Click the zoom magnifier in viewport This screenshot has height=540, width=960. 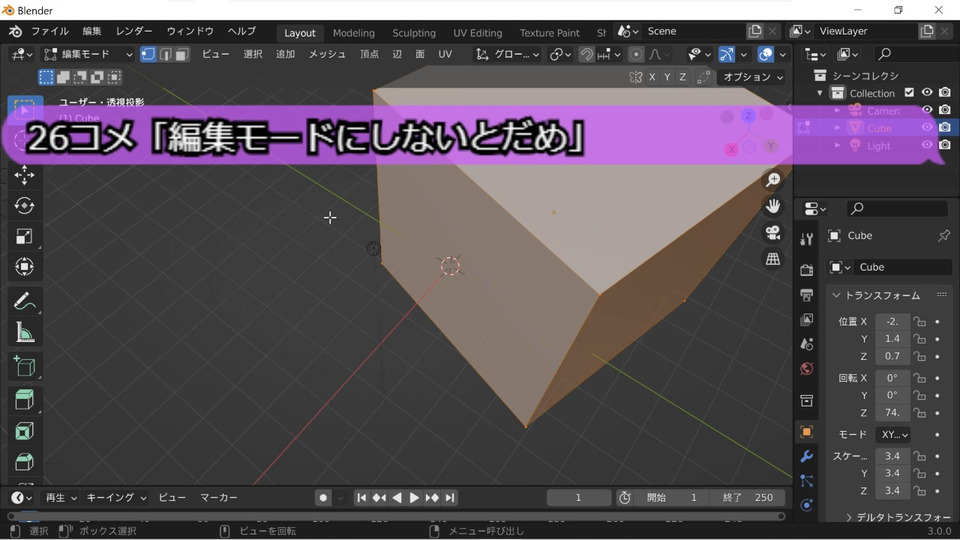tap(773, 179)
